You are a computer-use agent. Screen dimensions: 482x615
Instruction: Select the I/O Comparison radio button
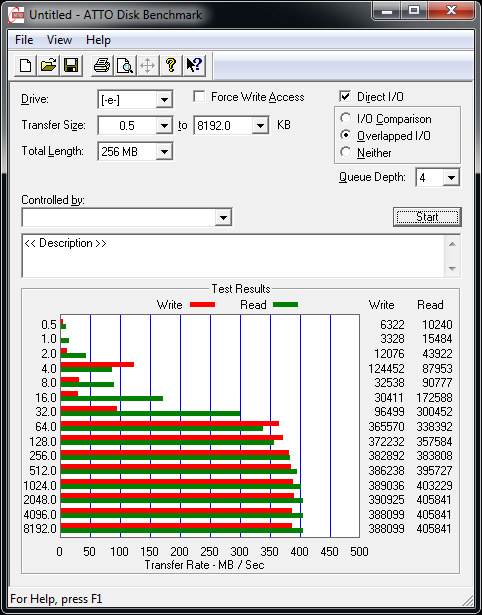coord(346,118)
